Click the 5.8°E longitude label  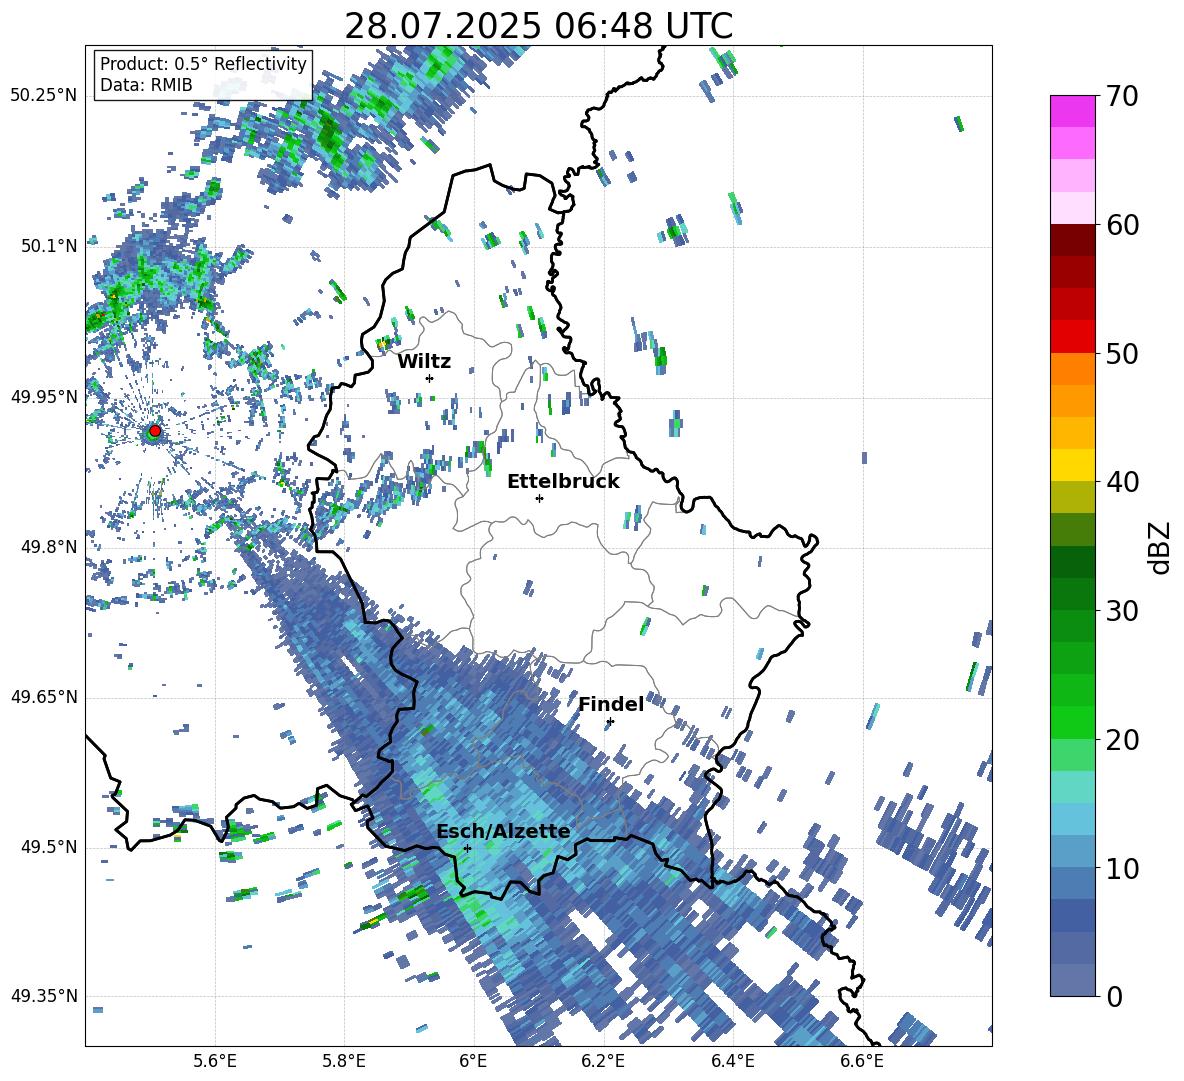(x=344, y=1061)
